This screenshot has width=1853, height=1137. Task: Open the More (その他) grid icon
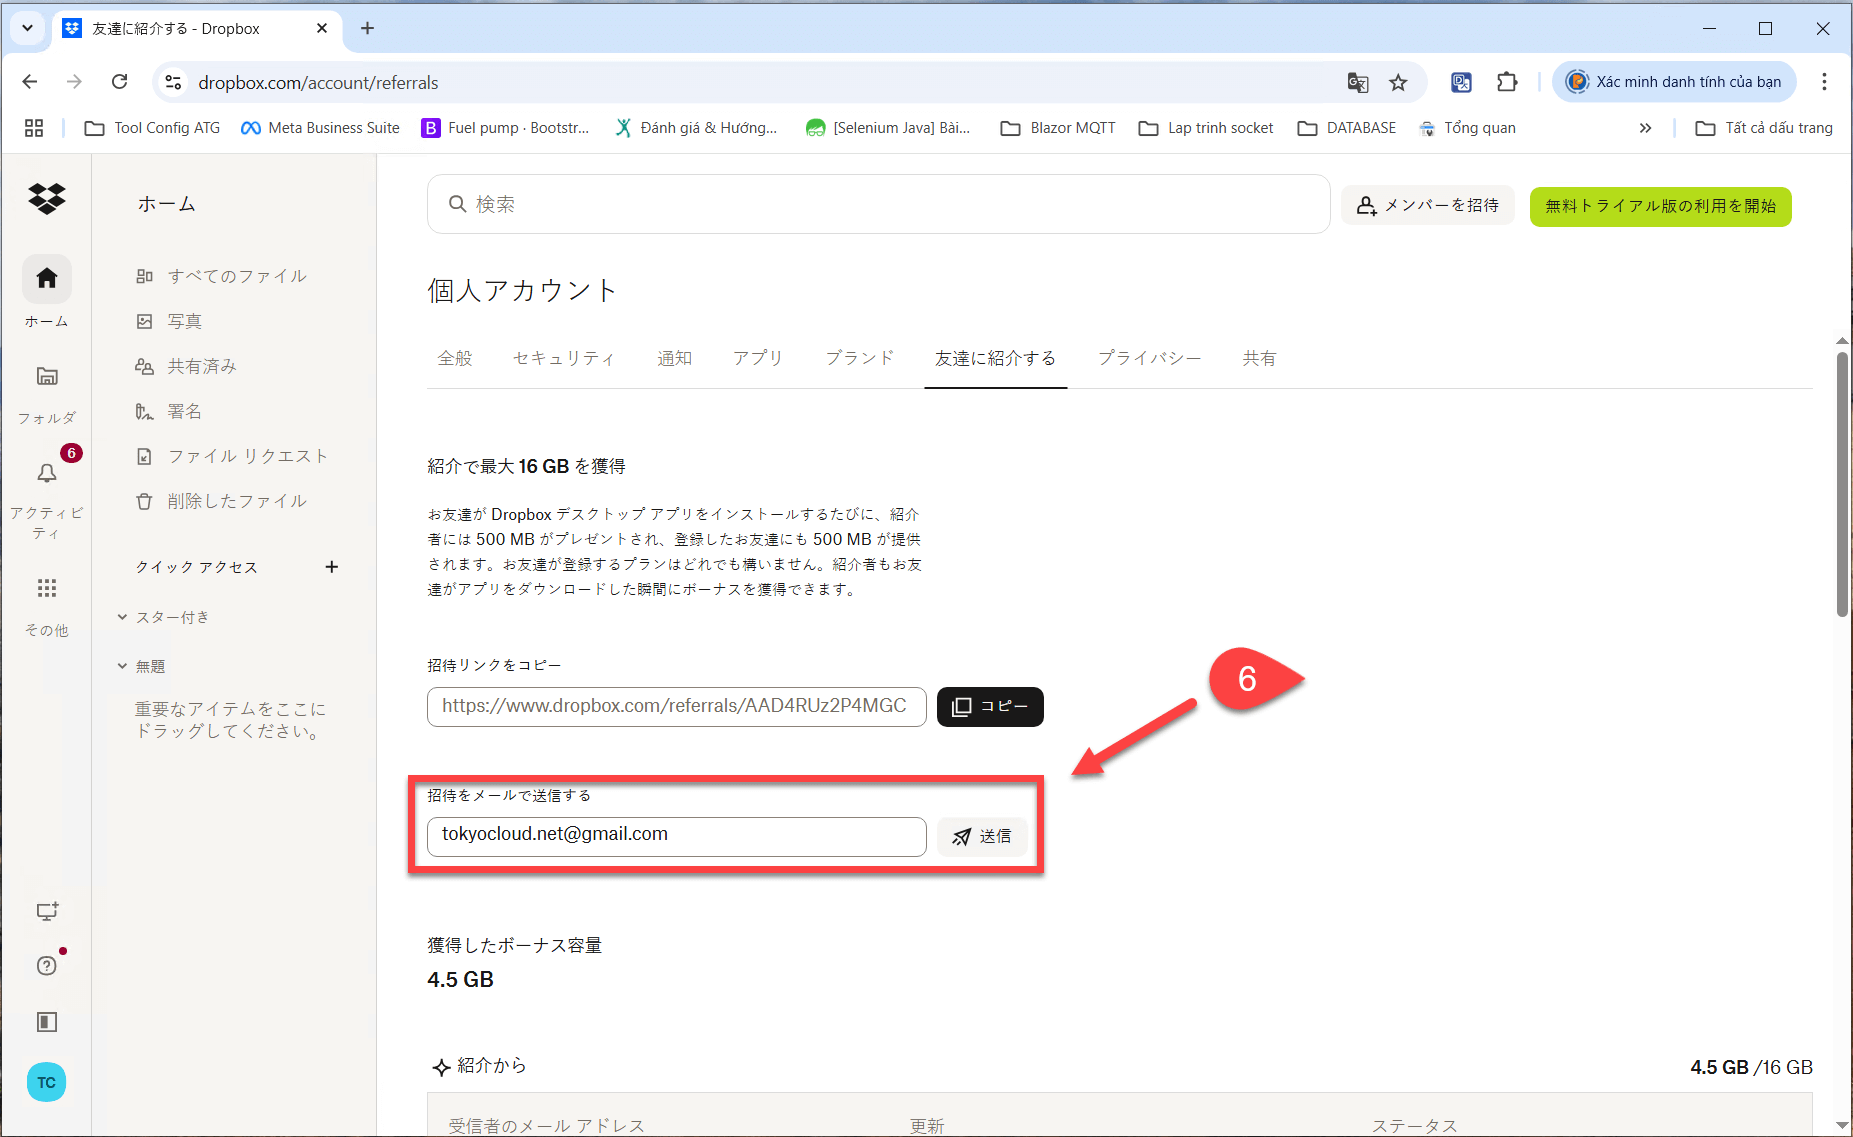(x=47, y=588)
